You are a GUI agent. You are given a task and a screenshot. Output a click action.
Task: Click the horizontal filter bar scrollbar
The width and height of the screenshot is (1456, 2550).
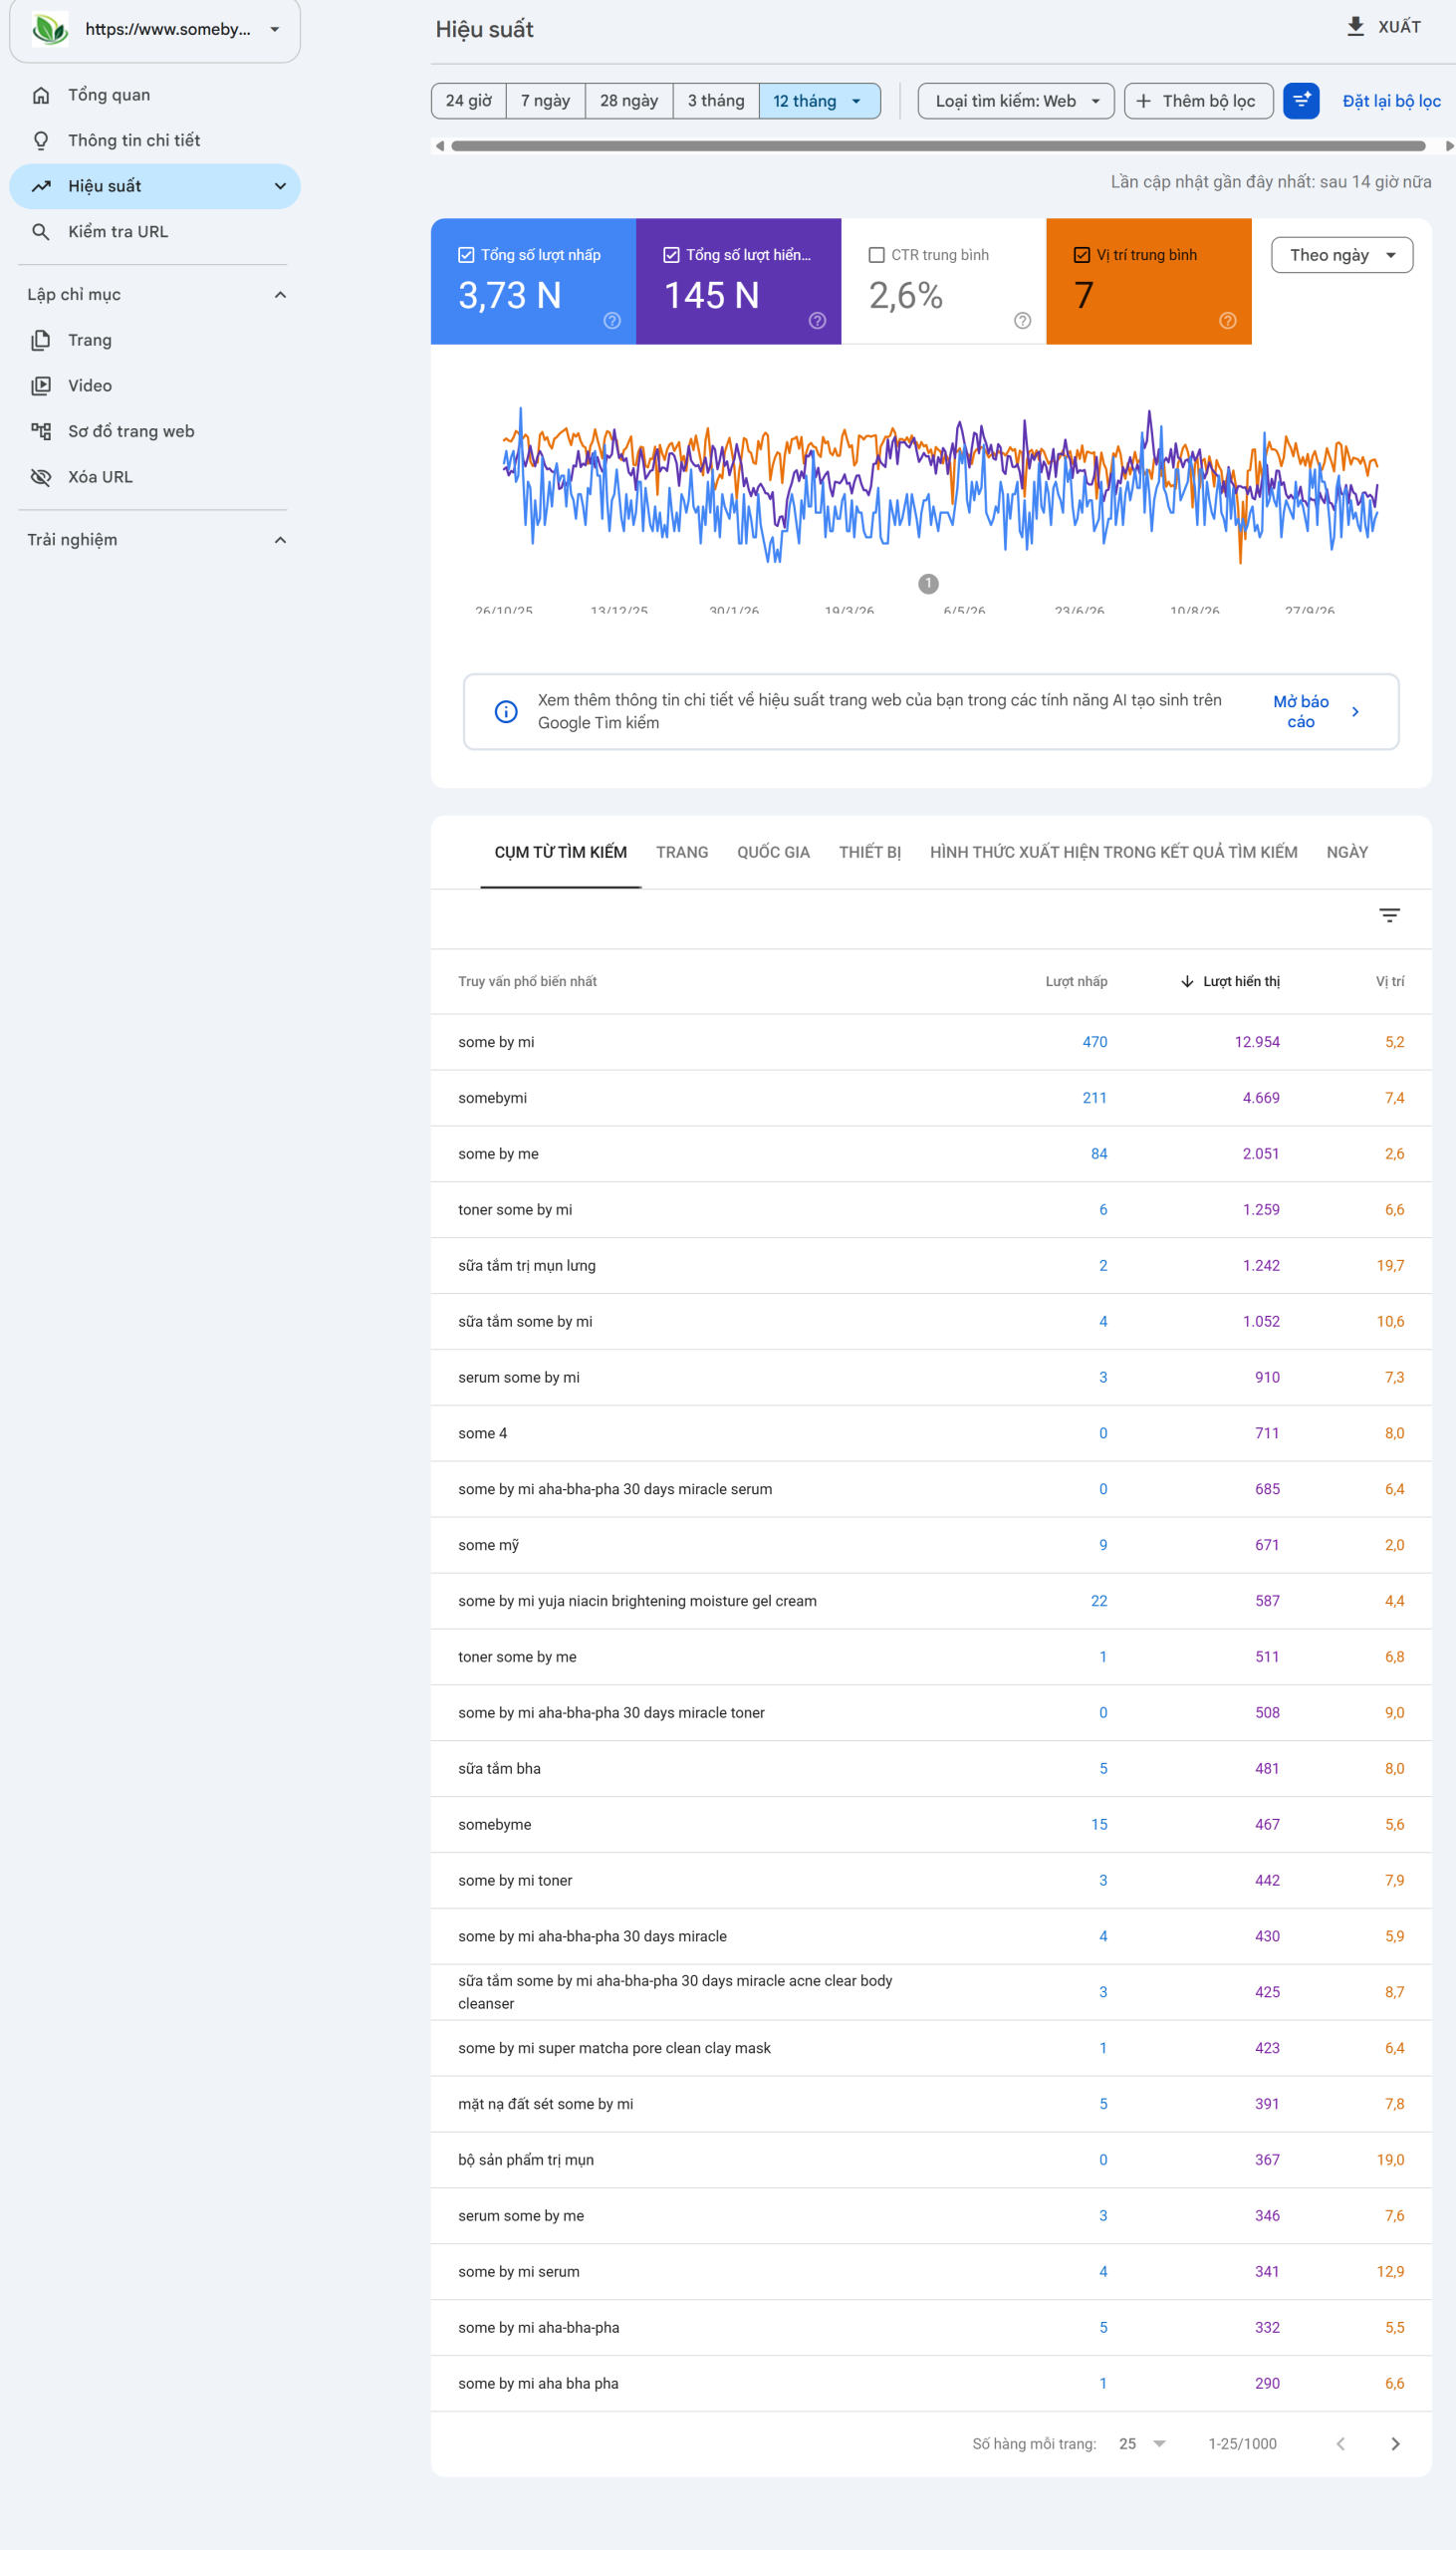click(938, 146)
